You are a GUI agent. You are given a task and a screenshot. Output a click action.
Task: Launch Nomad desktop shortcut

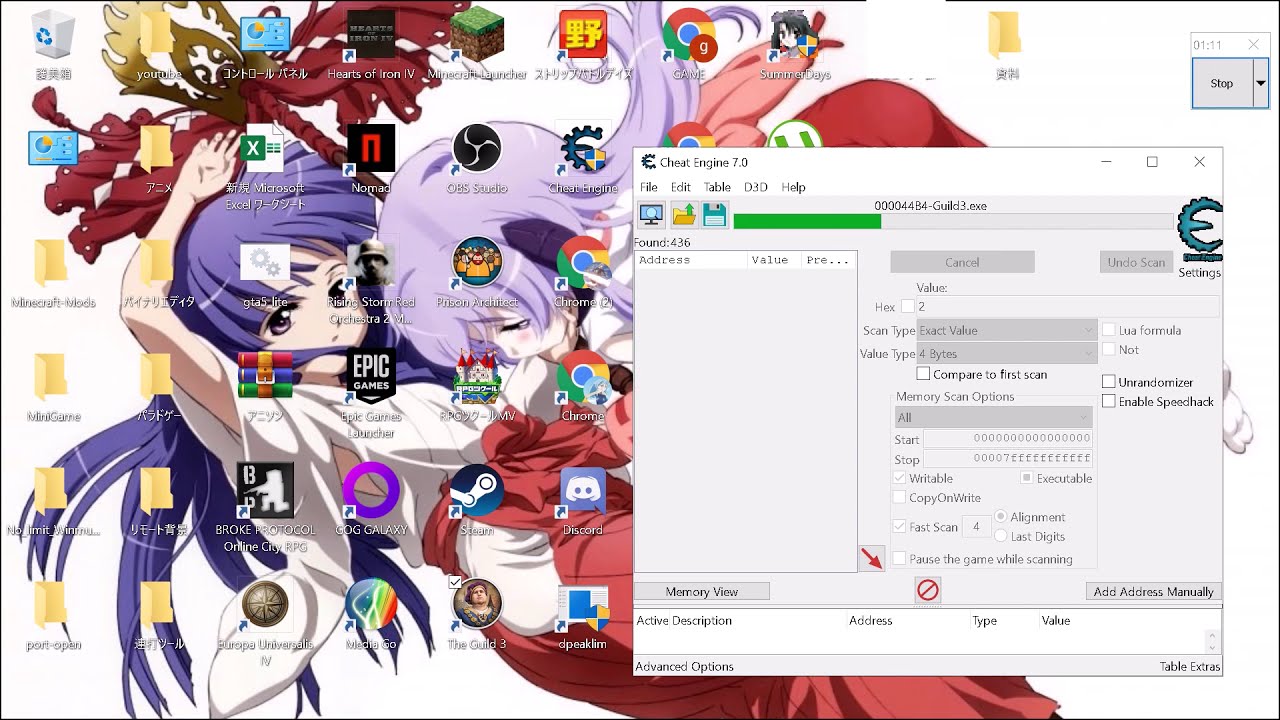coord(371,160)
